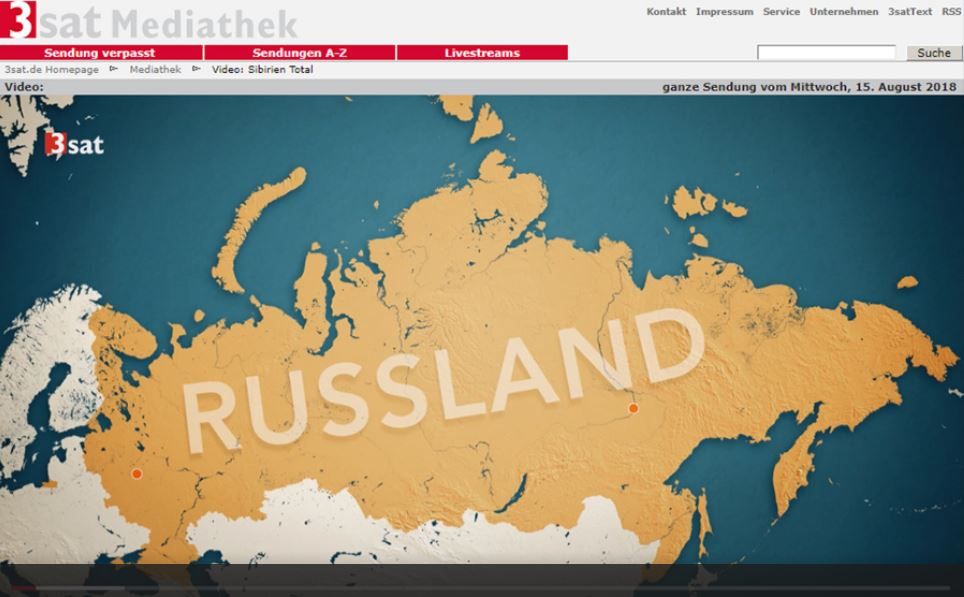Go to 3sat.de Homepage breadcrumb

[x=51, y=70]
